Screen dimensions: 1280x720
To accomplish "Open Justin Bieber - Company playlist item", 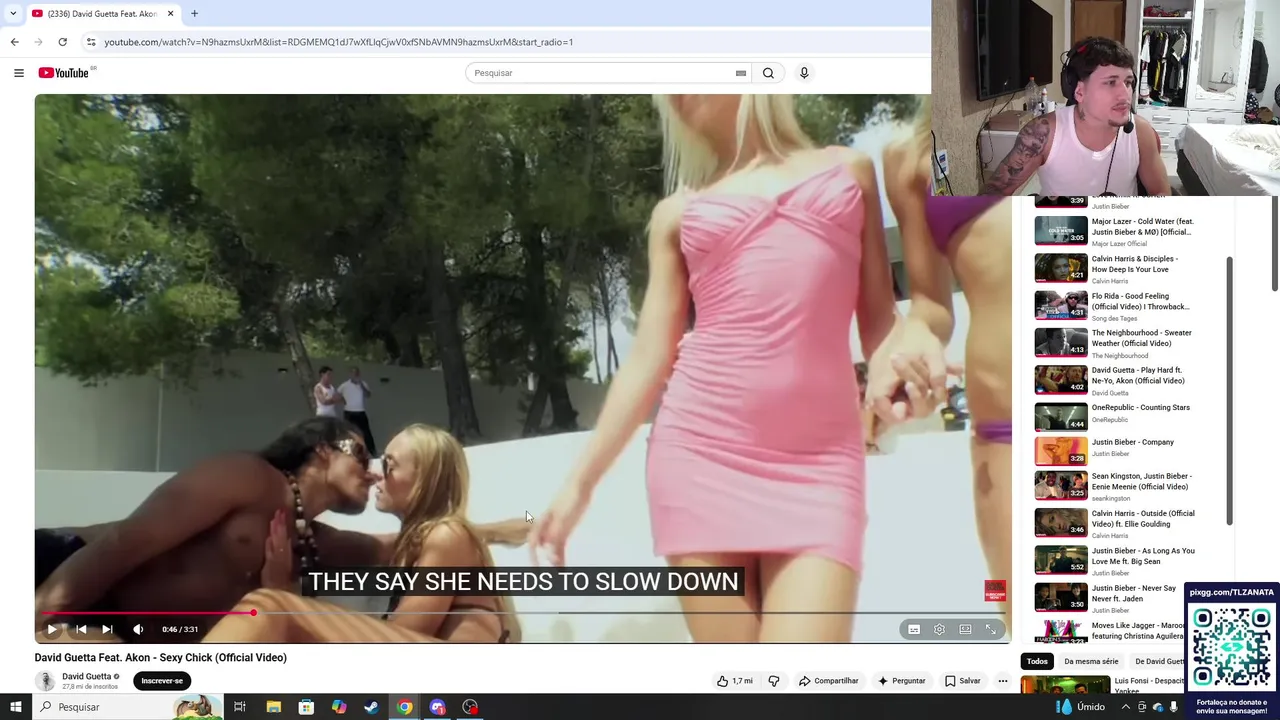I will click(1115, 451).
